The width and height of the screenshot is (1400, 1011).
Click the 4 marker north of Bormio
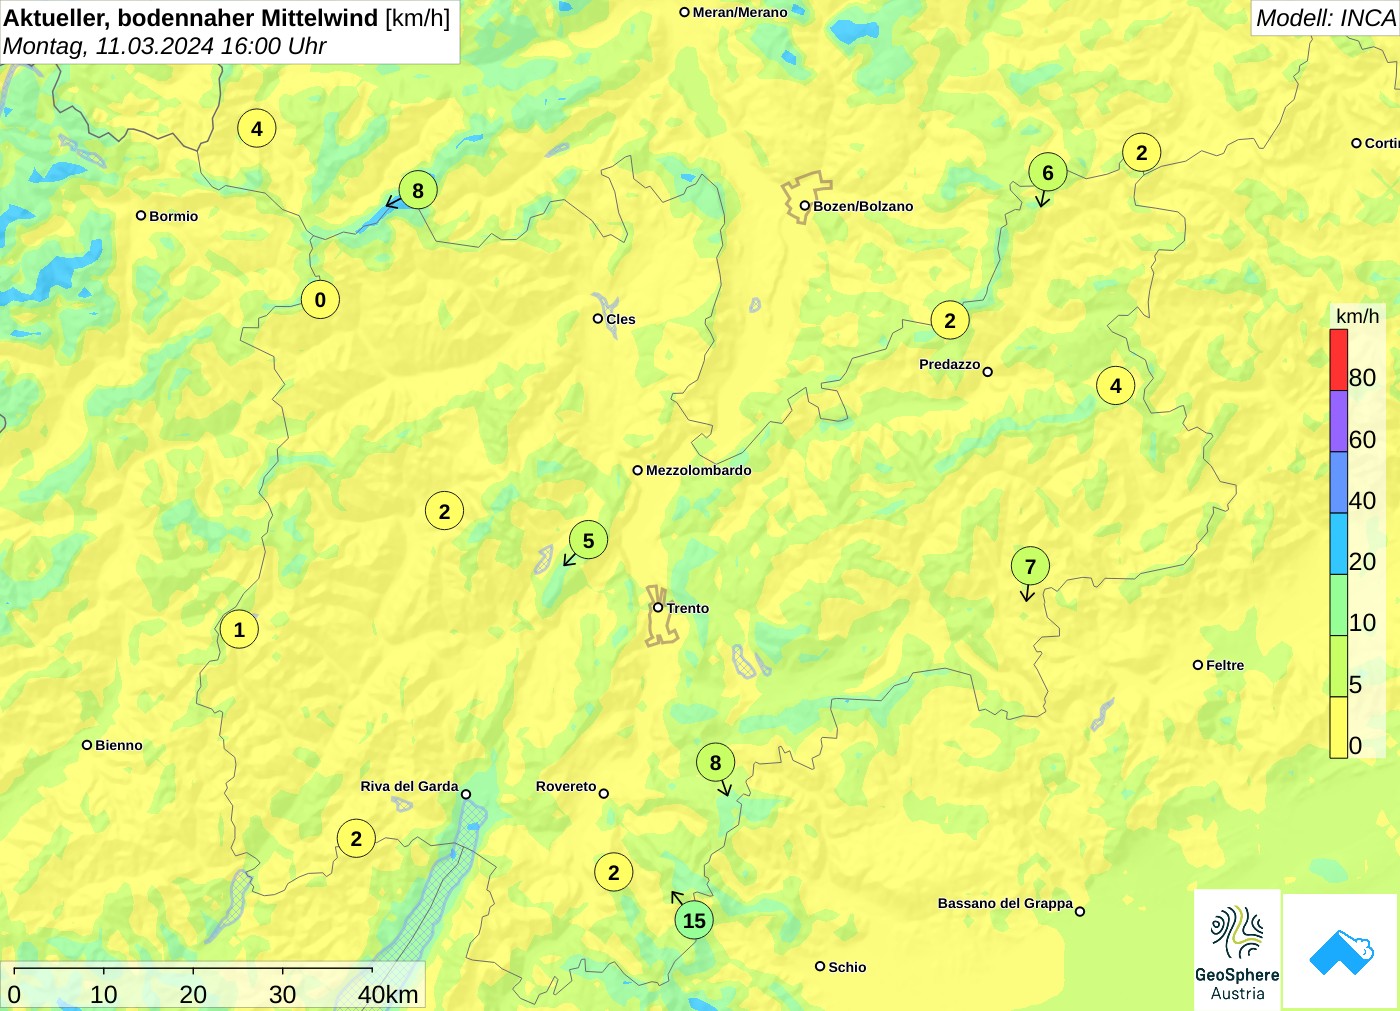coord(257,128)
